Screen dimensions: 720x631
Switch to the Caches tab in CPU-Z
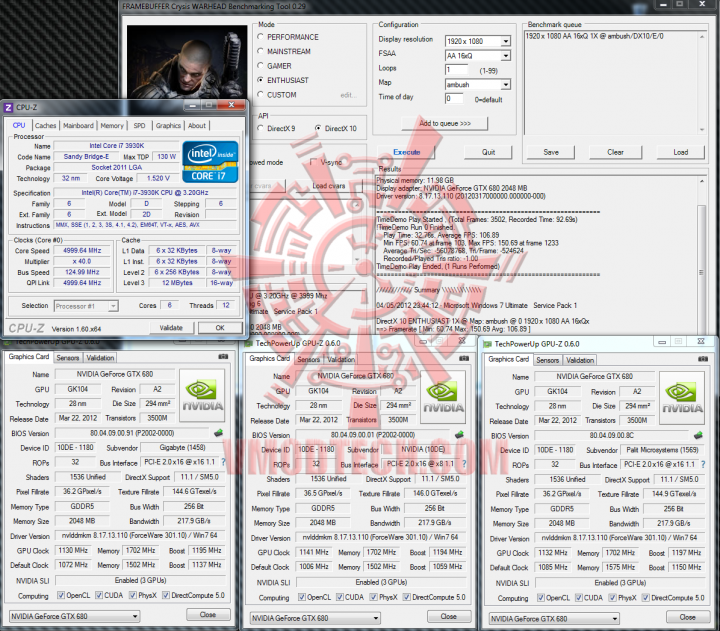45,125
